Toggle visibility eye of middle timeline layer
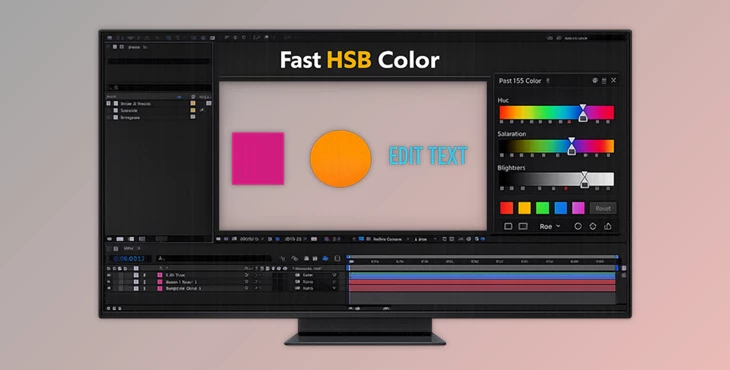The height and width of the screenshot is (370, 730). point(109,282)
